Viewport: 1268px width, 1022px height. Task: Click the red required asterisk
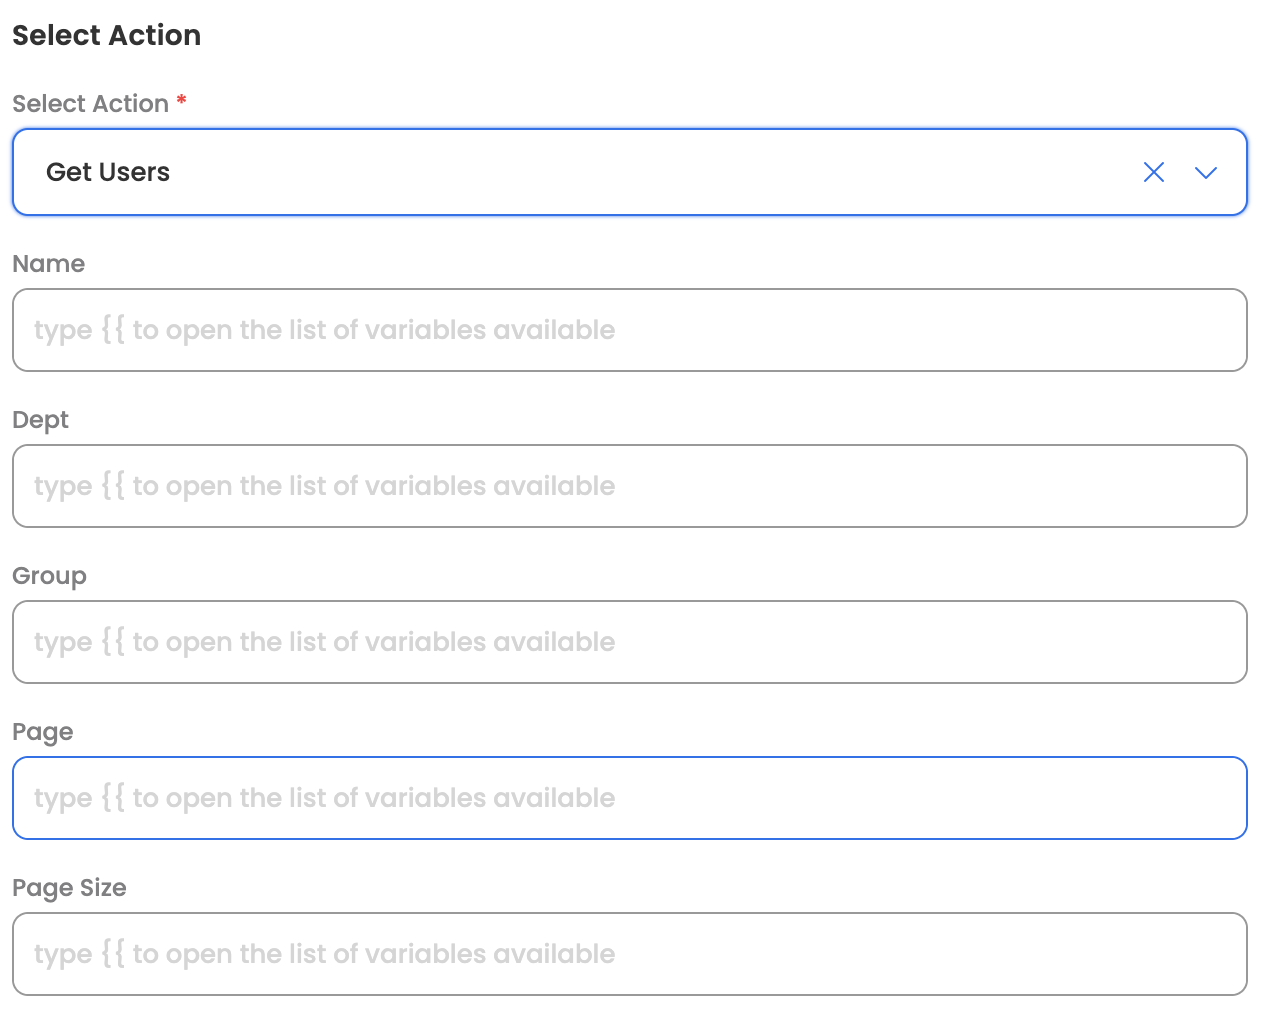(x=181, y=101)
